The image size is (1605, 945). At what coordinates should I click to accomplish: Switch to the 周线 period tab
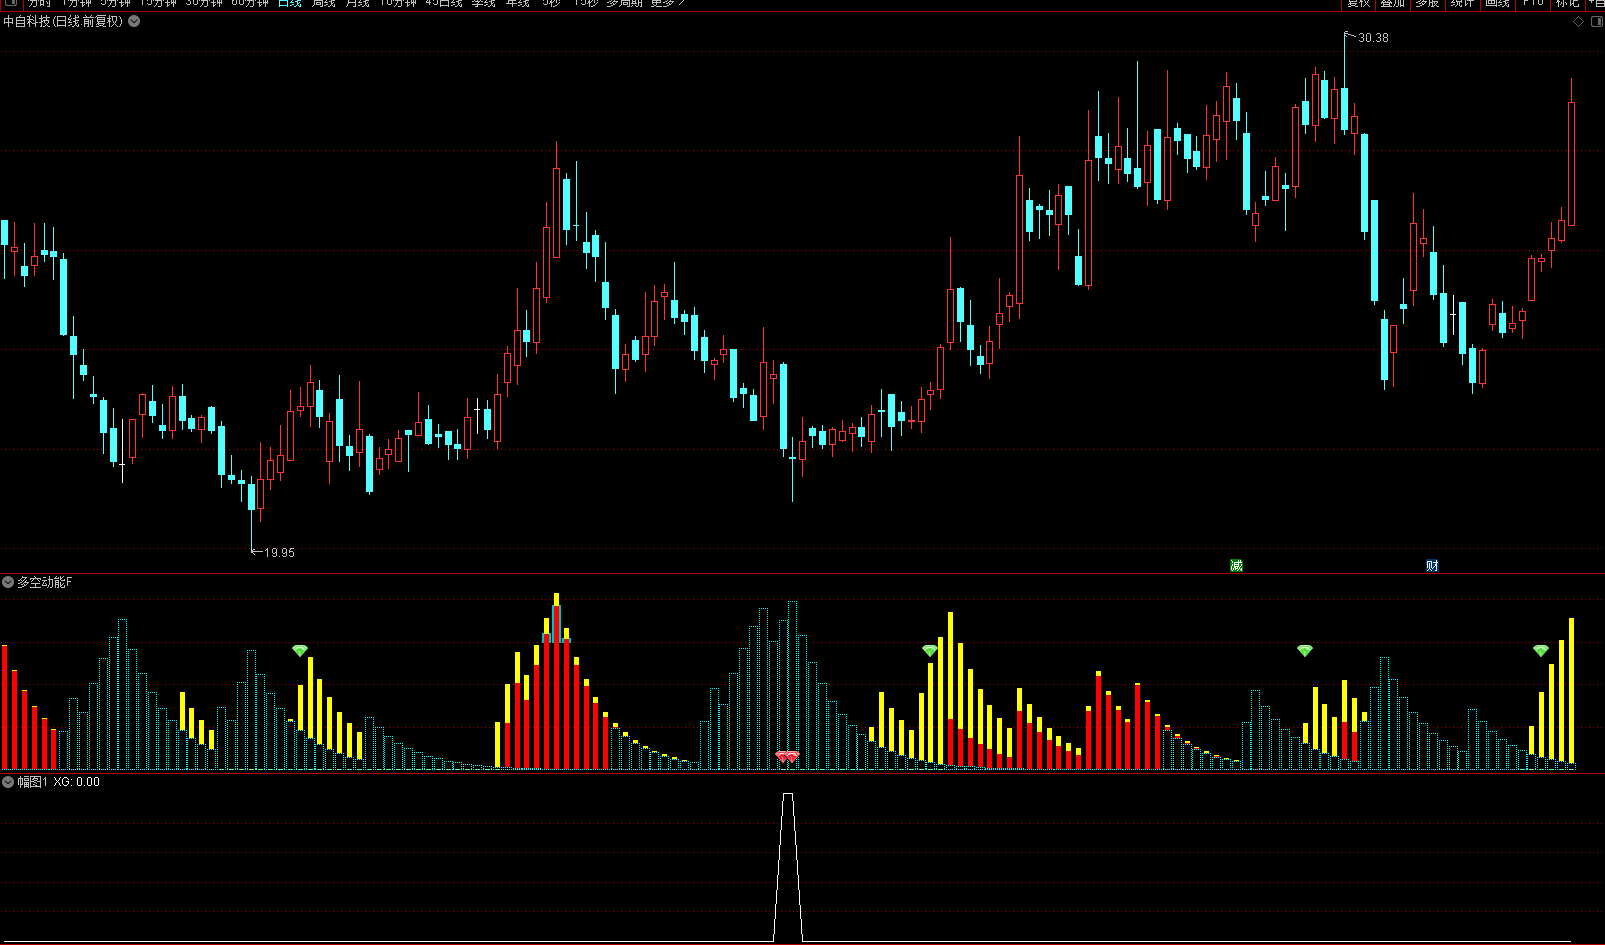[x=324, y=4]
